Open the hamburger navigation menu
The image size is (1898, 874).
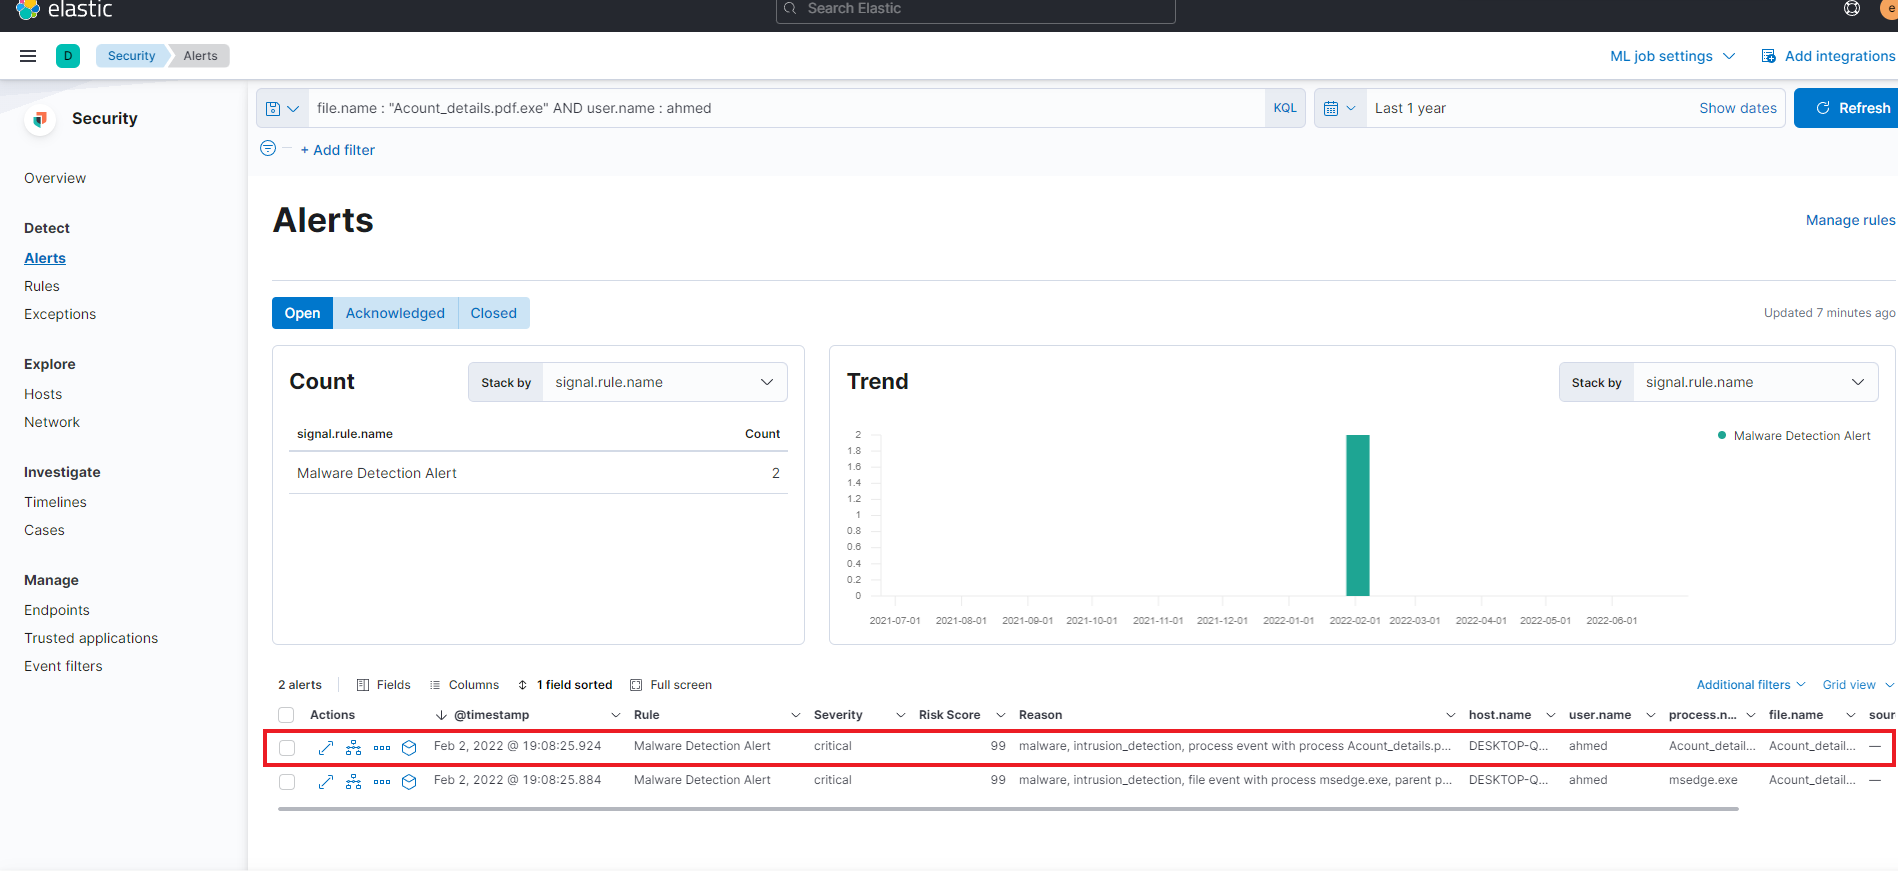[28, 56]
